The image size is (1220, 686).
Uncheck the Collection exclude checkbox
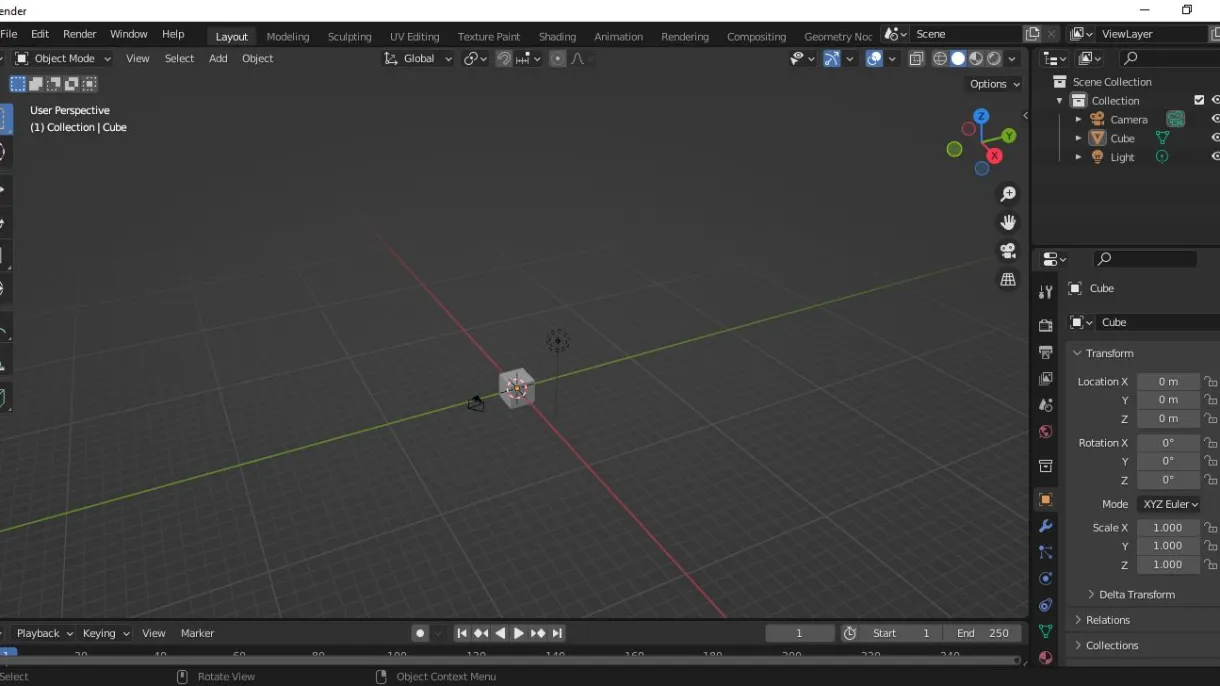tap(1199, 100)
